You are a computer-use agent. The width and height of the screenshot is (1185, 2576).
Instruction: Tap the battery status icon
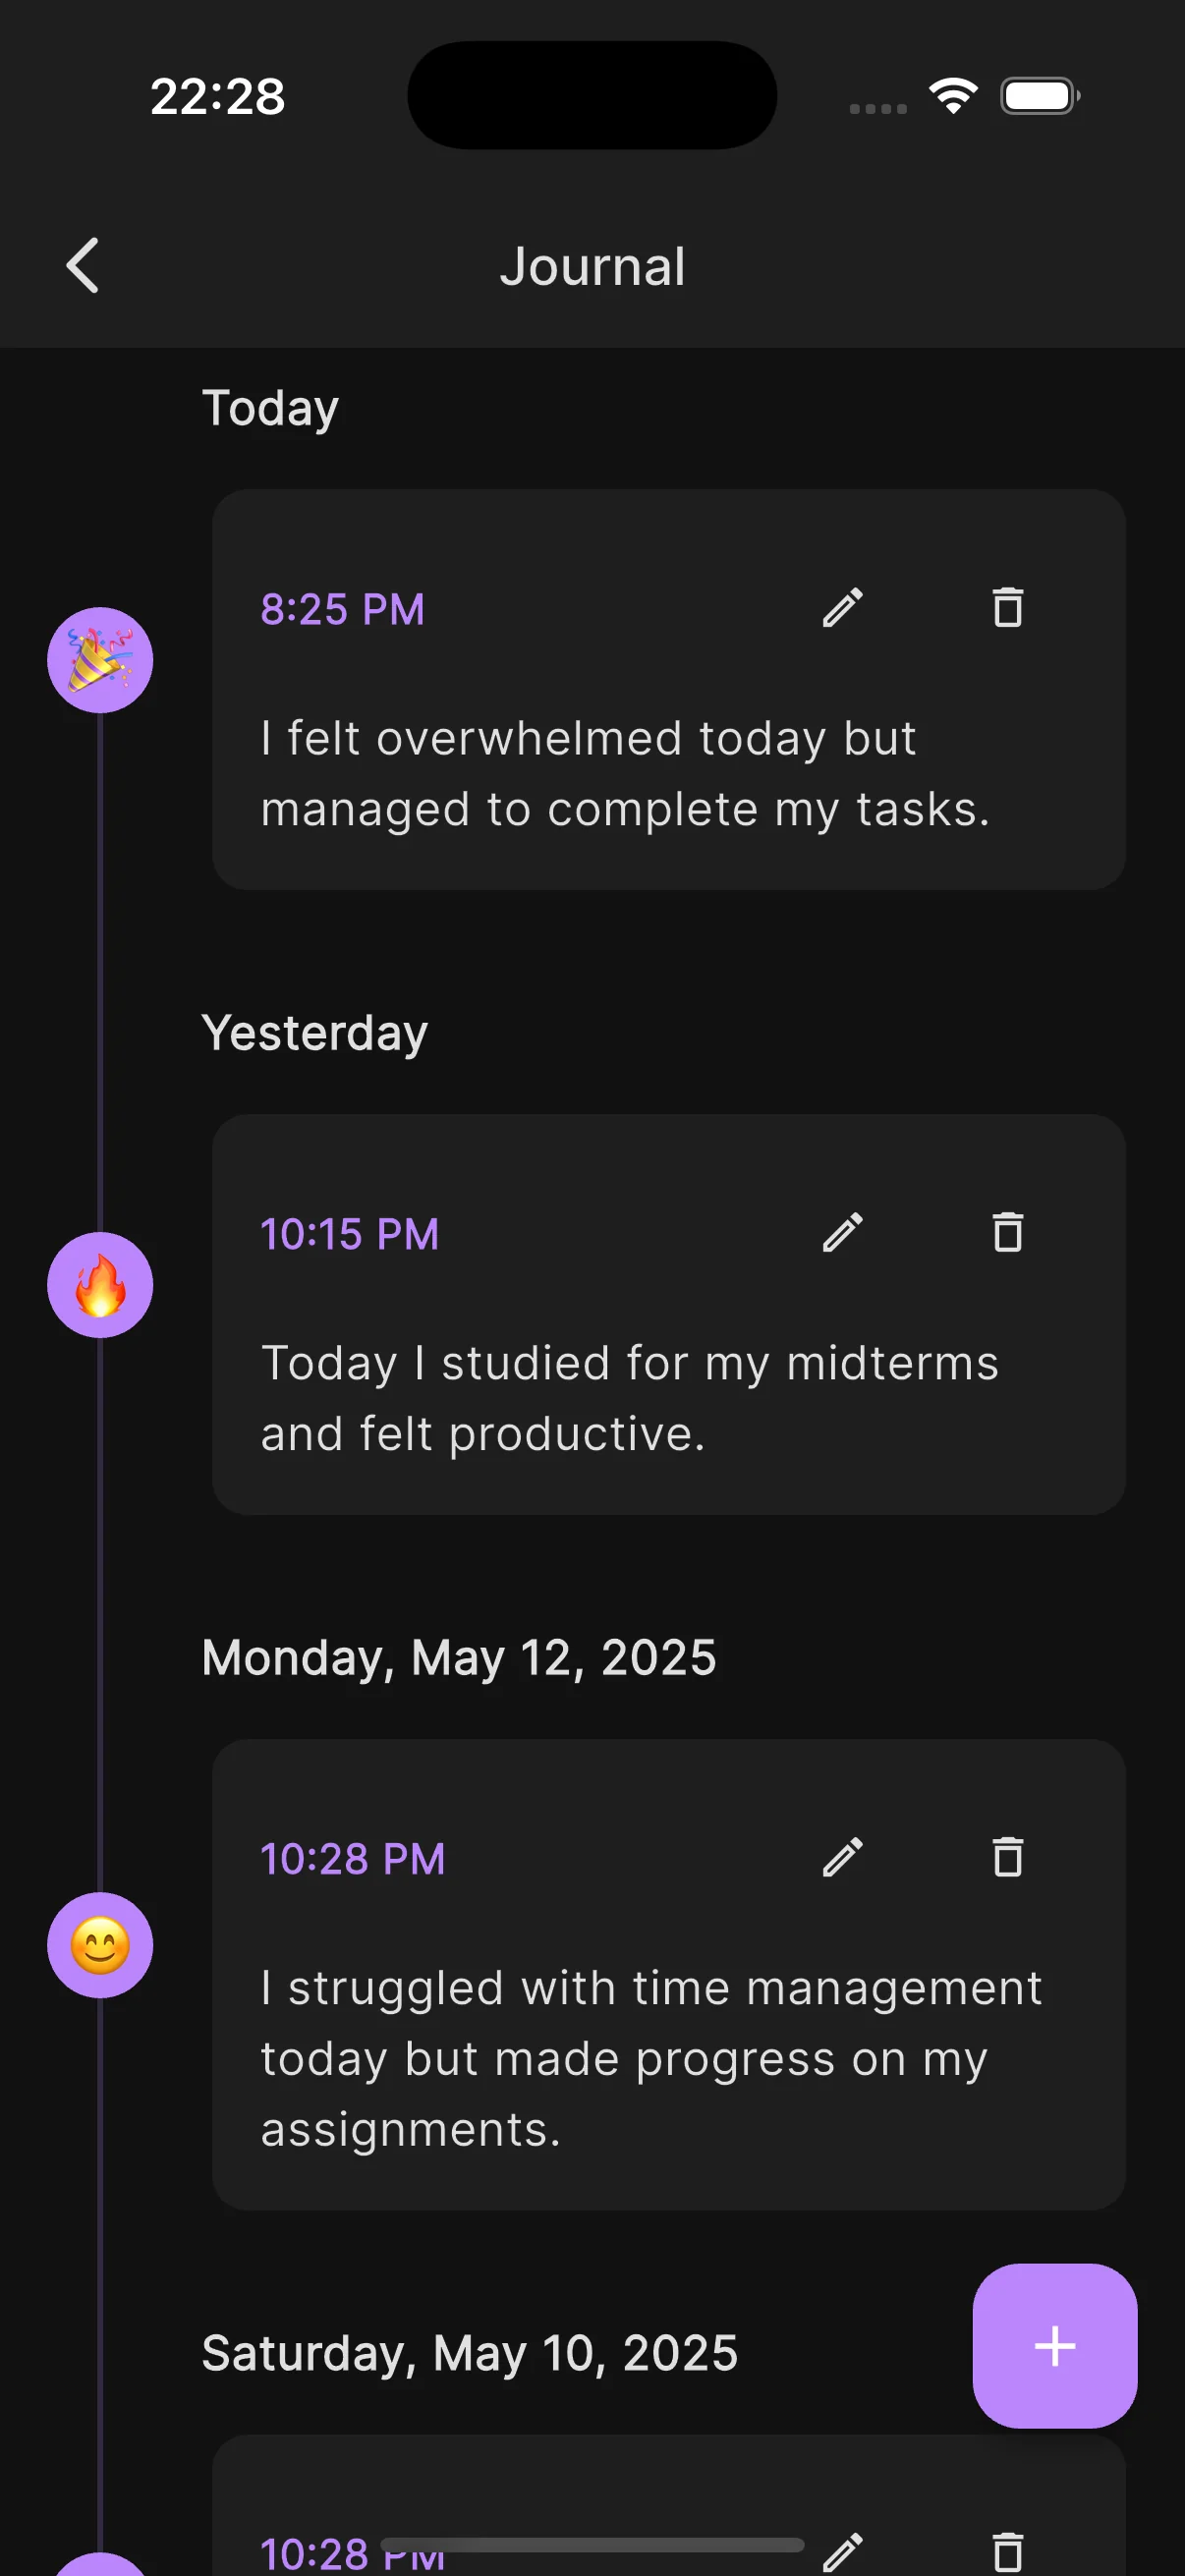pos(1039,96)
